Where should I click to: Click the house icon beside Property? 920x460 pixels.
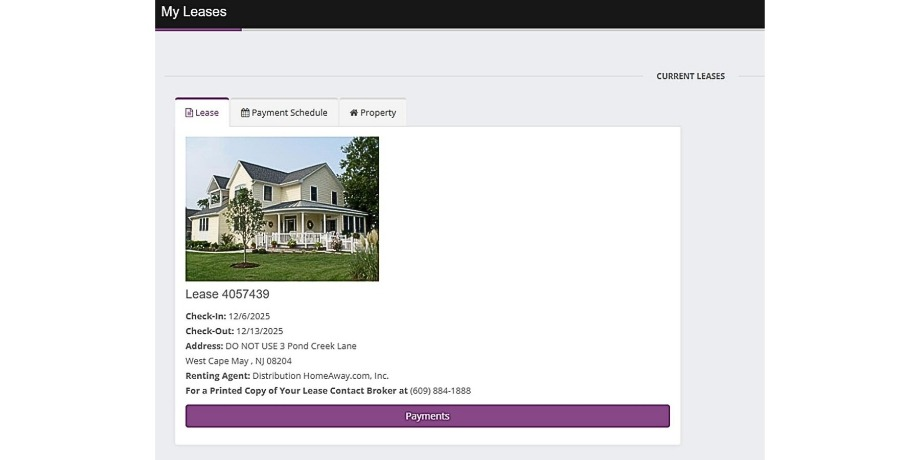click(x=353, y=113)
